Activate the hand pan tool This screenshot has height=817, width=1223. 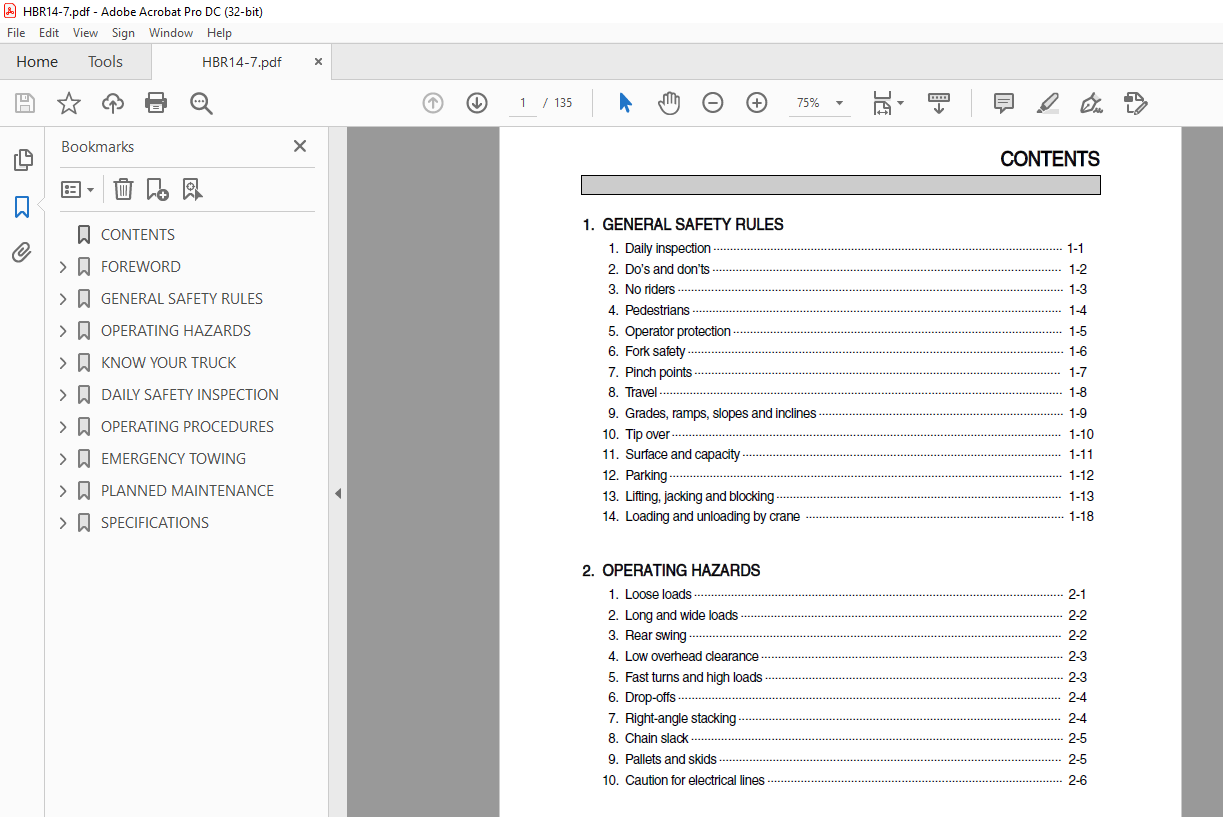(x=669, y=103)
